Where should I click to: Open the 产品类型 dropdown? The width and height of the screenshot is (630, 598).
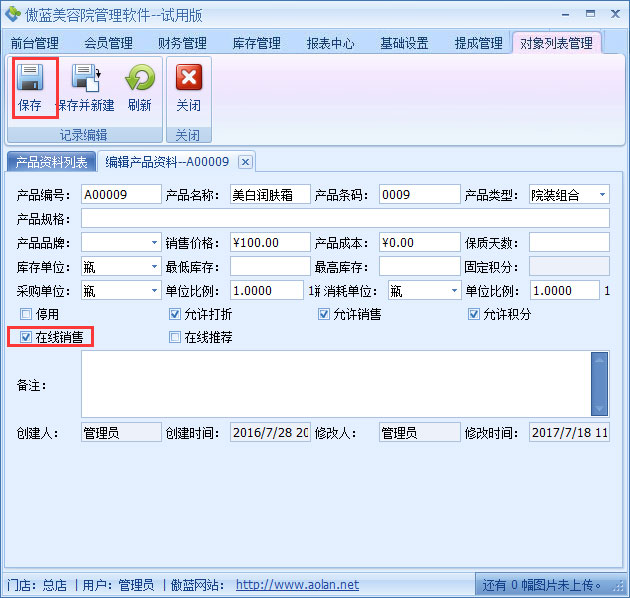[x=602, y=195]
